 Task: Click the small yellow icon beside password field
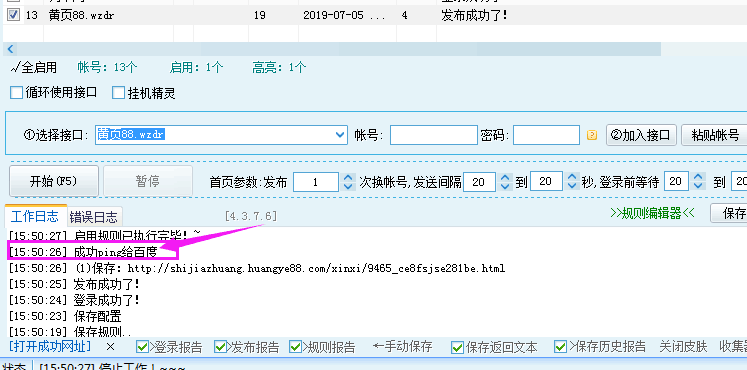click(592, 135)
